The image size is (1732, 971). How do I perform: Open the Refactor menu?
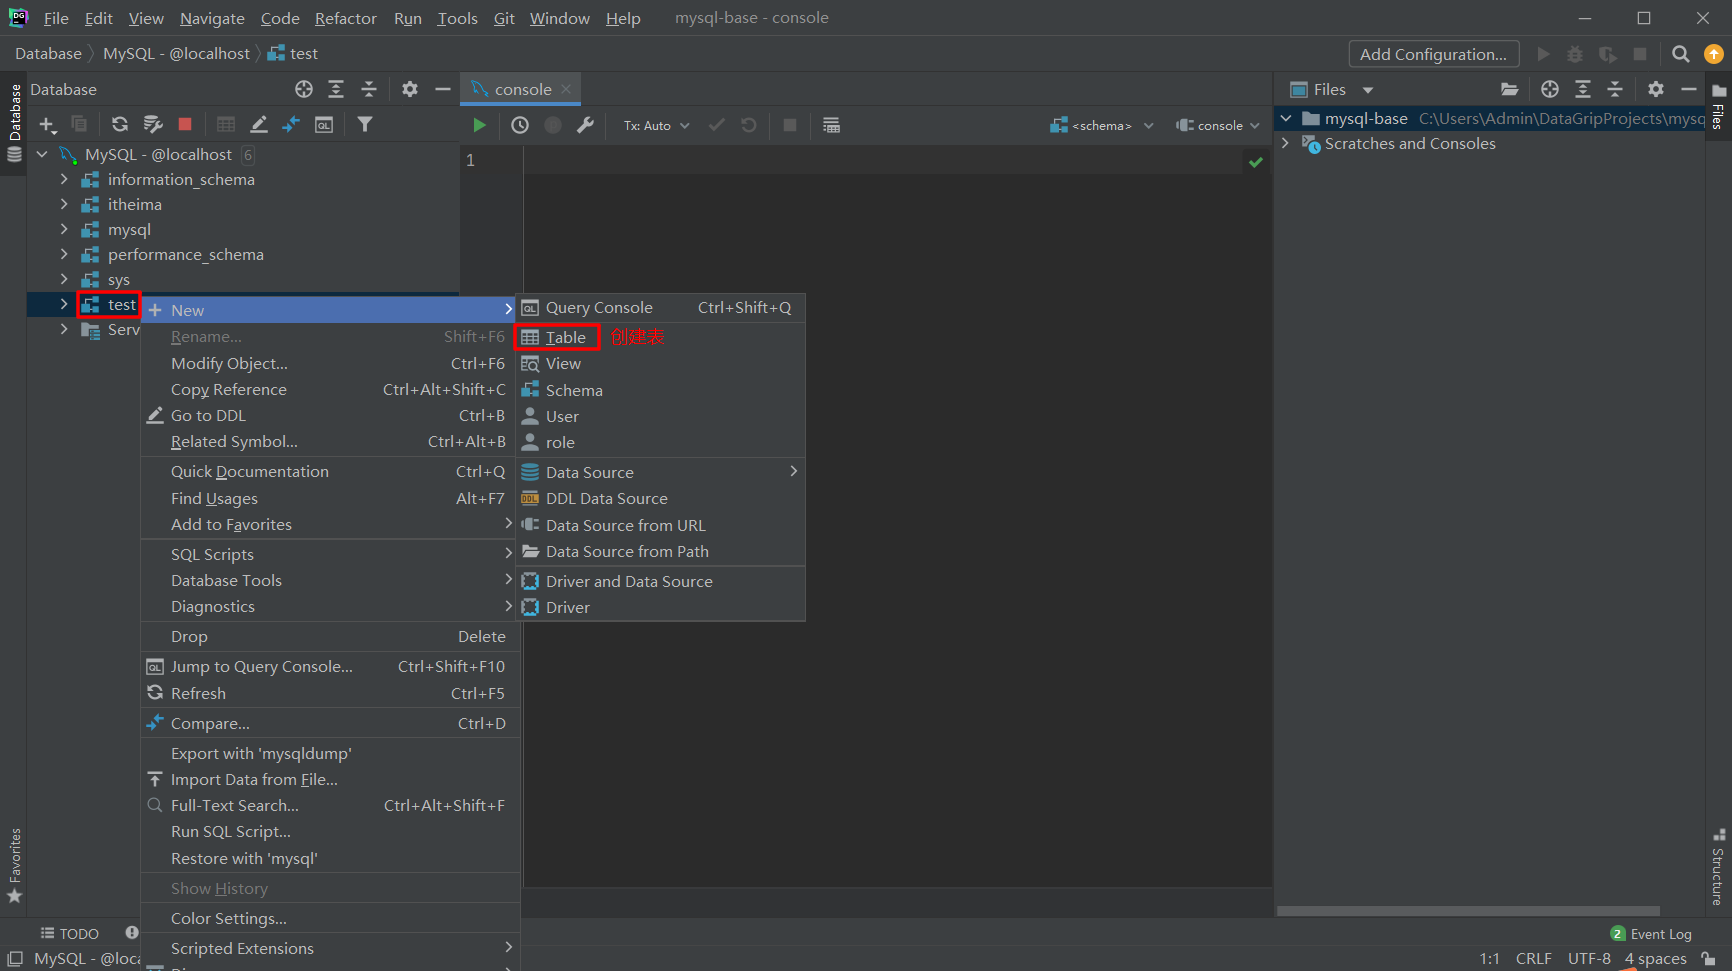click(346, 18)
